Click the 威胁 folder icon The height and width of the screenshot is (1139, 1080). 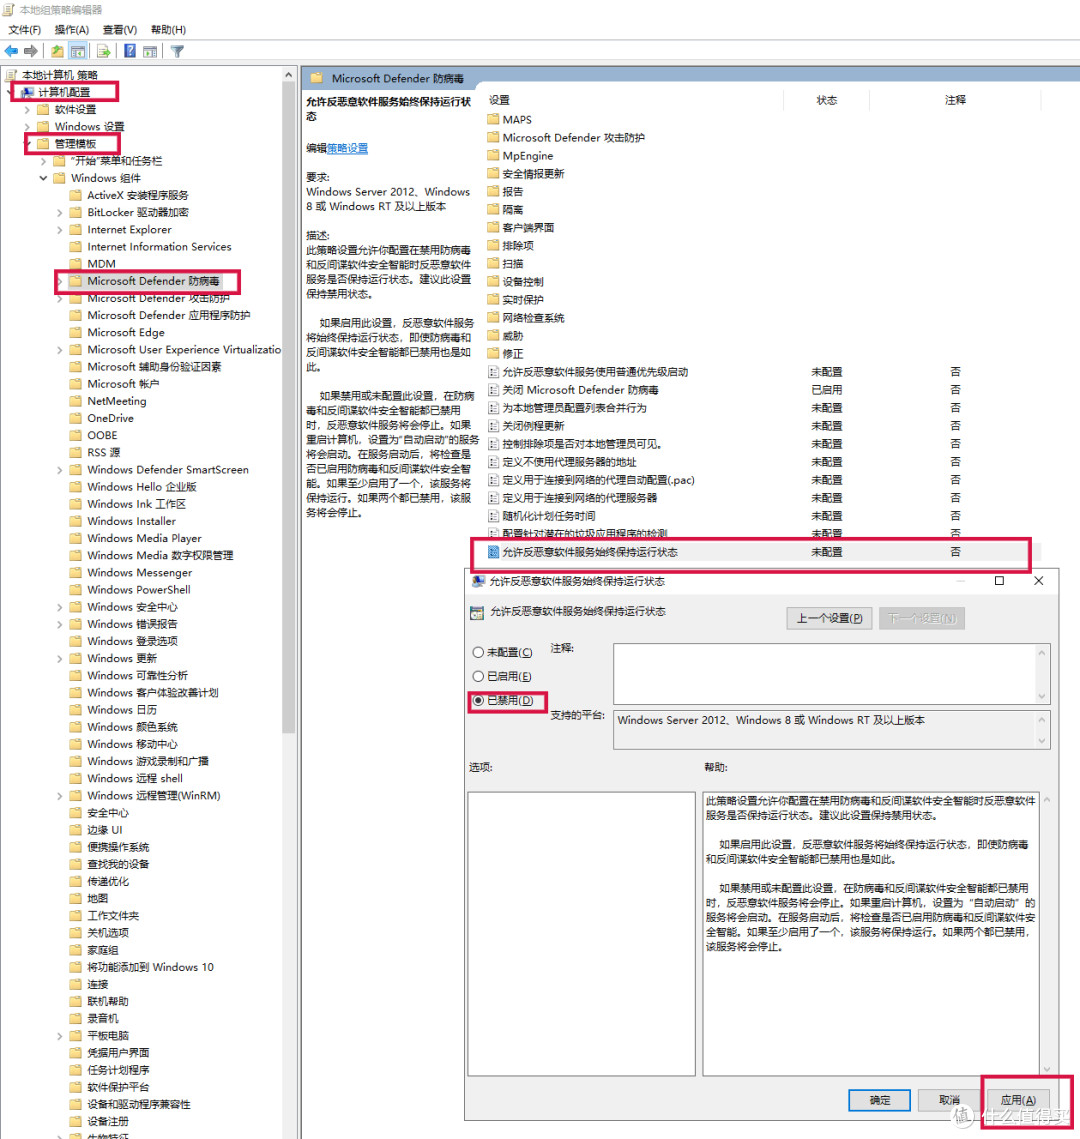tap(493, 336)
